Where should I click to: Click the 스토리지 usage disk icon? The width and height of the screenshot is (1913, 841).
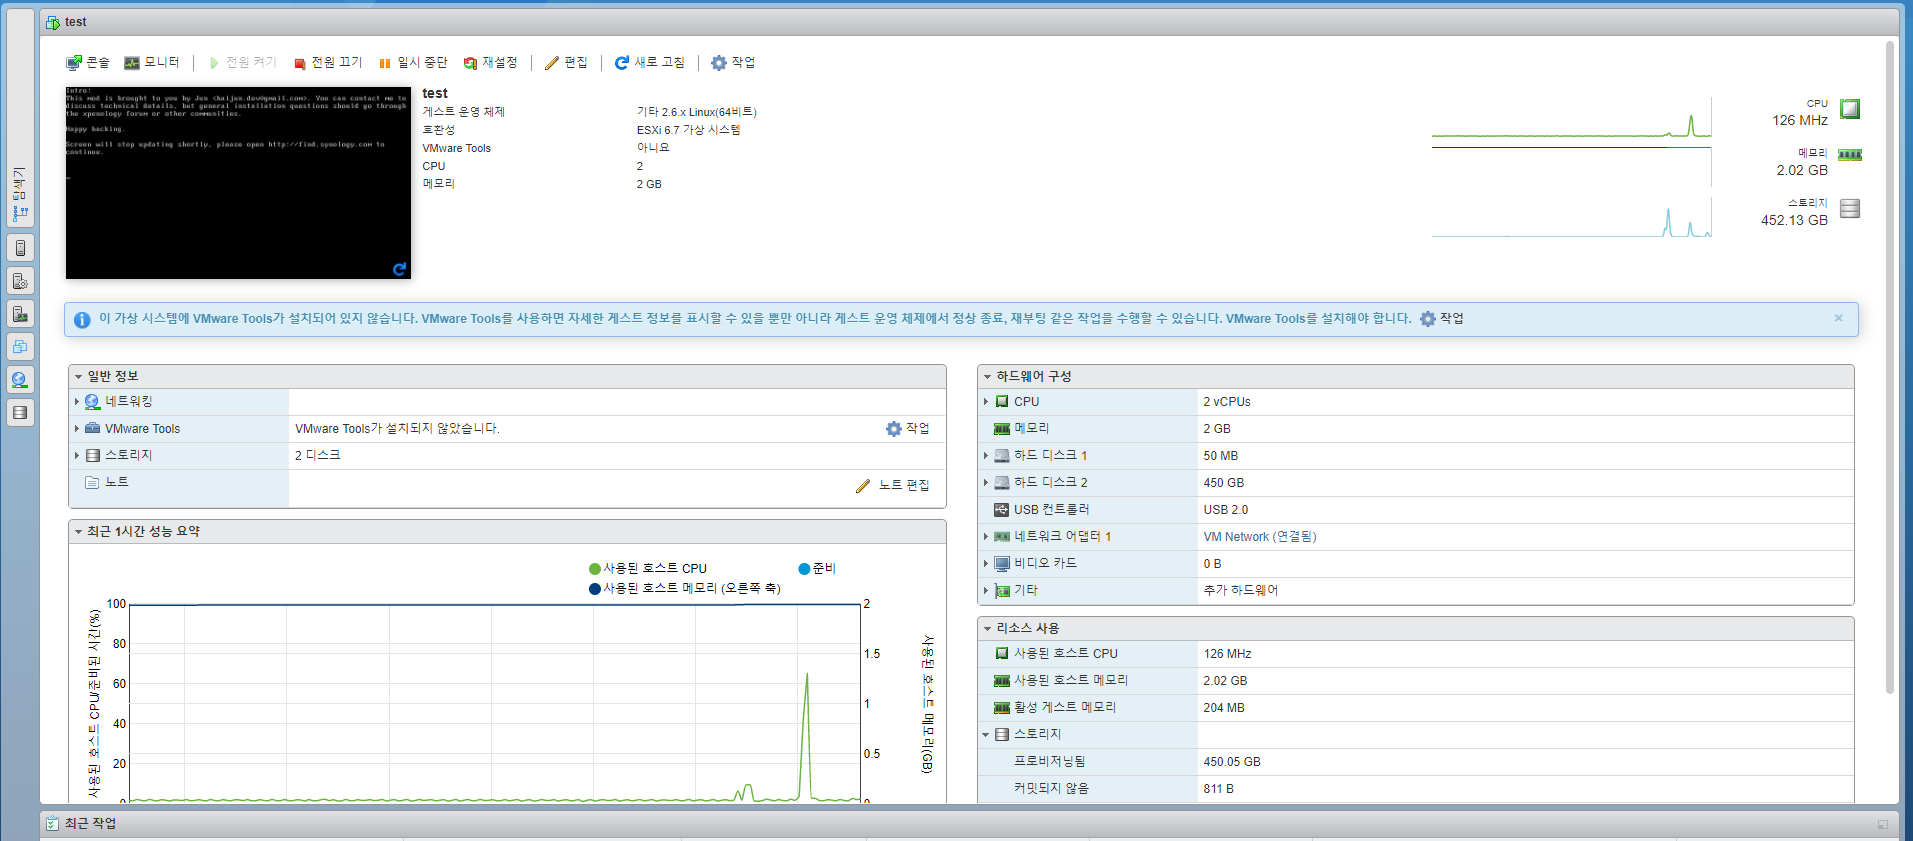pos(1850,209)
